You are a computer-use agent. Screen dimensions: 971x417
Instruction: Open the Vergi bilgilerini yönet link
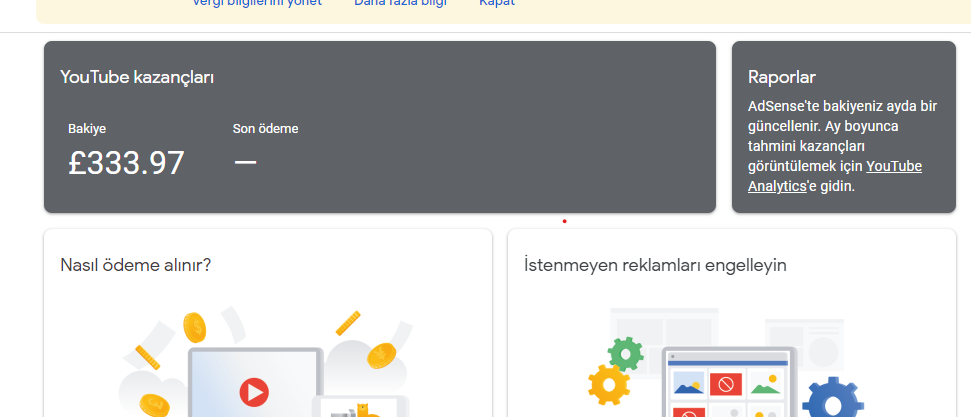pyautogui.click(x=256, y=2)
